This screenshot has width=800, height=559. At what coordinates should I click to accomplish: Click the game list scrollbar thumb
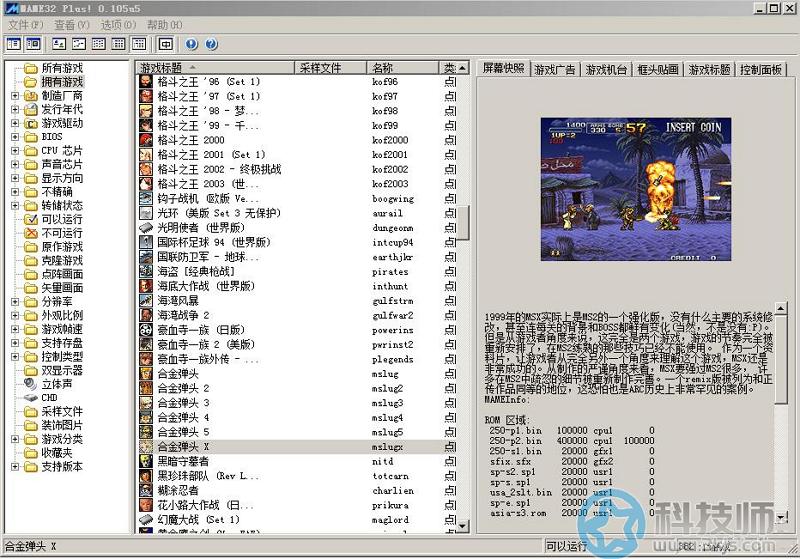click(463, 222)
